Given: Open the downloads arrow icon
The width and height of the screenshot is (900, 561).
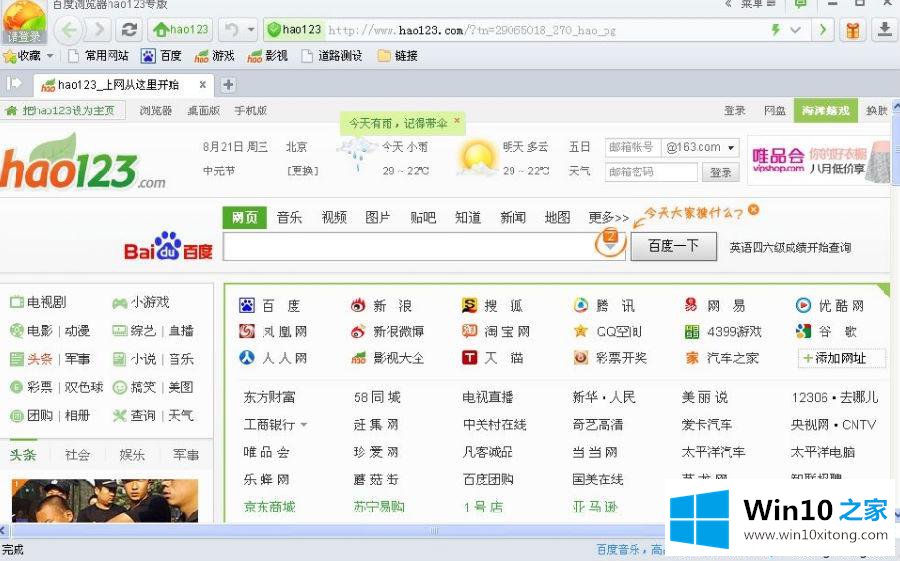Looking at the screenshot, I should click(x=885, y=30).
